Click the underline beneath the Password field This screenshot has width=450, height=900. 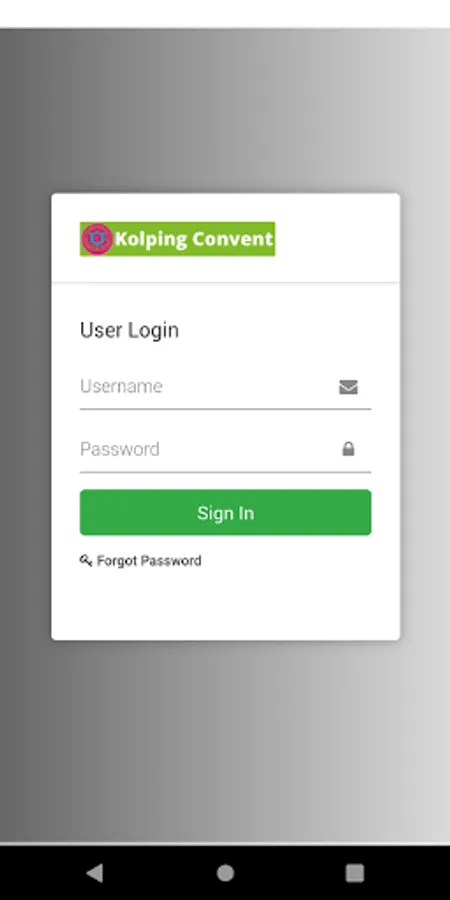click(226, 472)
